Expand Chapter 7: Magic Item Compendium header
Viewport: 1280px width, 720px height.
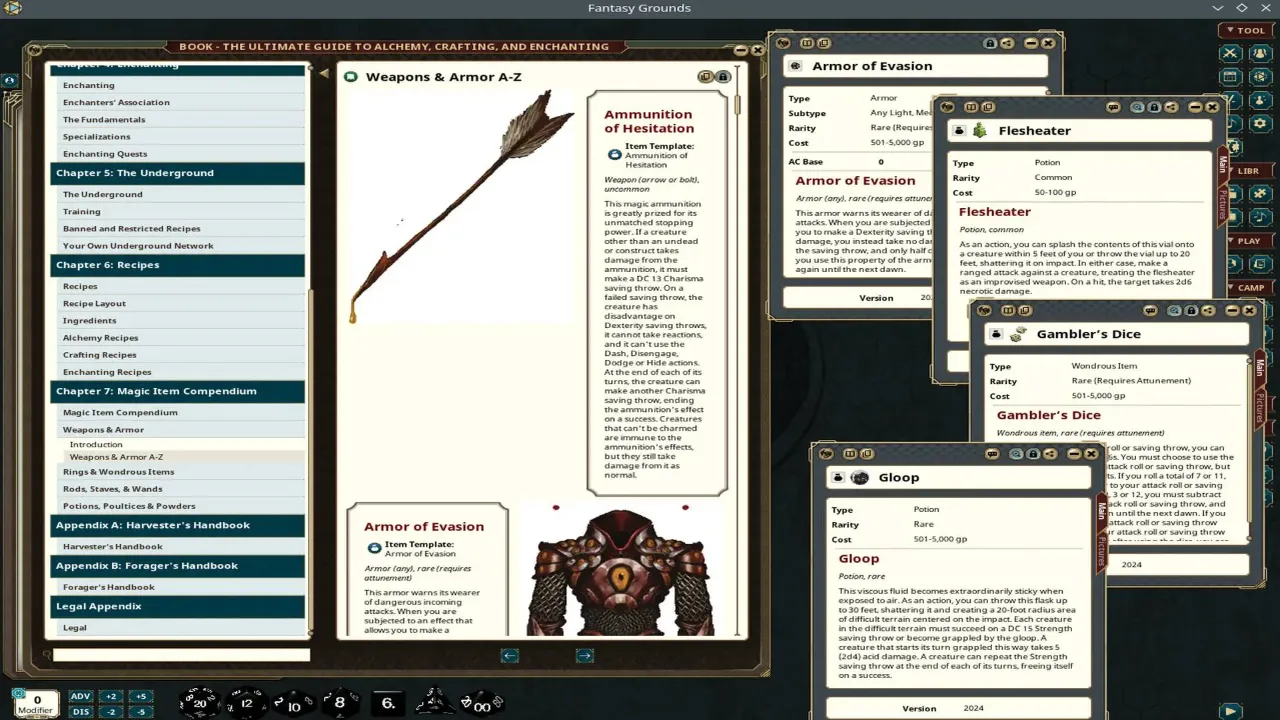coord(178,391)
